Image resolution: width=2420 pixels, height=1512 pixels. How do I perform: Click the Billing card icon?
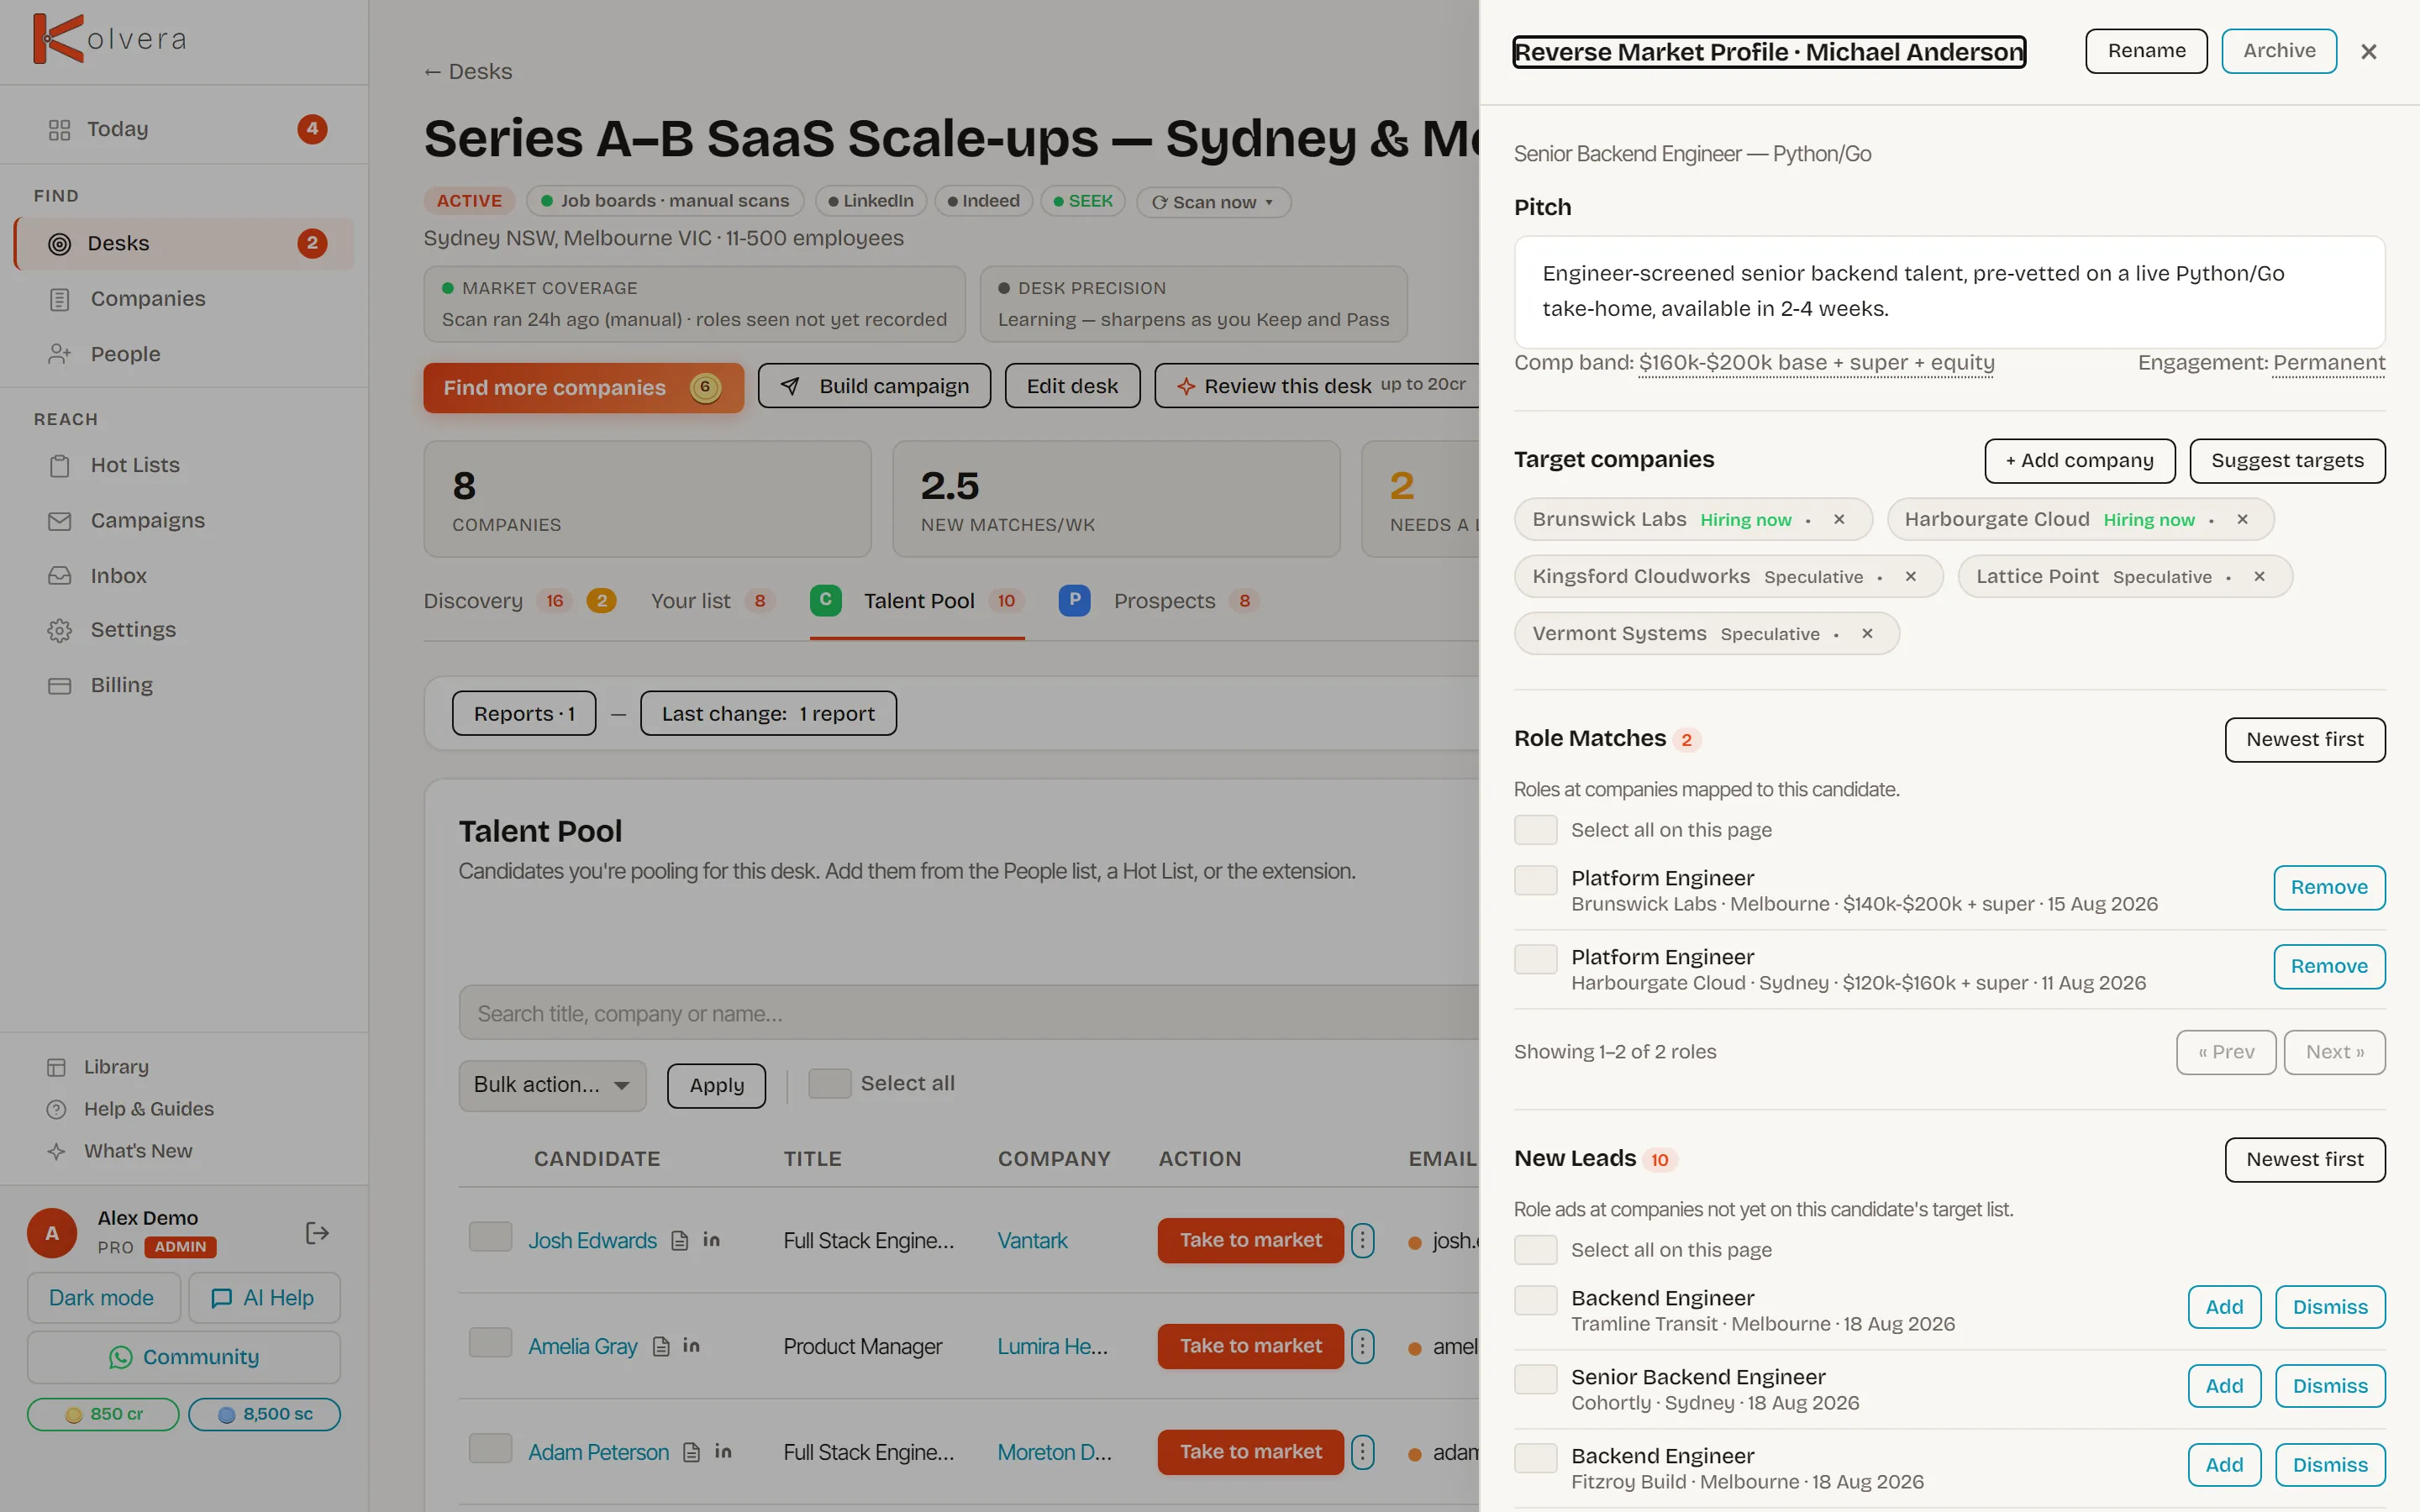[59, 686]
